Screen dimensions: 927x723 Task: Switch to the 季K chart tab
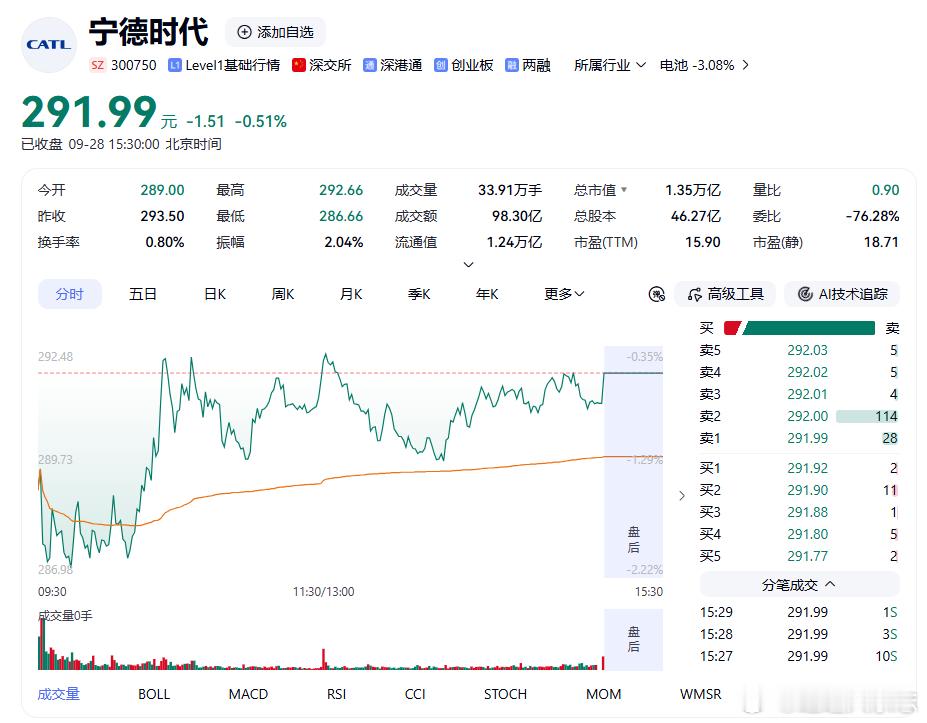pyautogui.click(x=419, y=294)
